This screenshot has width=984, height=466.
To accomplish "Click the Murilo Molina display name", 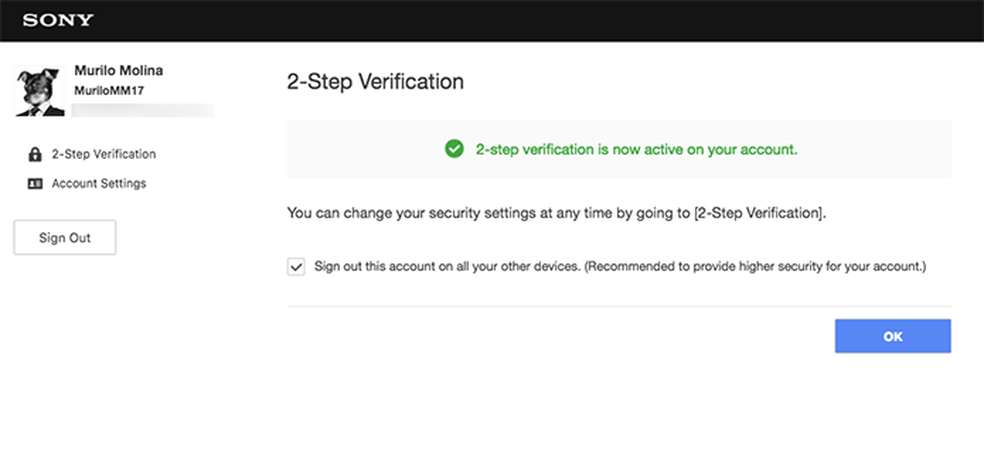I will [x=118, y=71].
